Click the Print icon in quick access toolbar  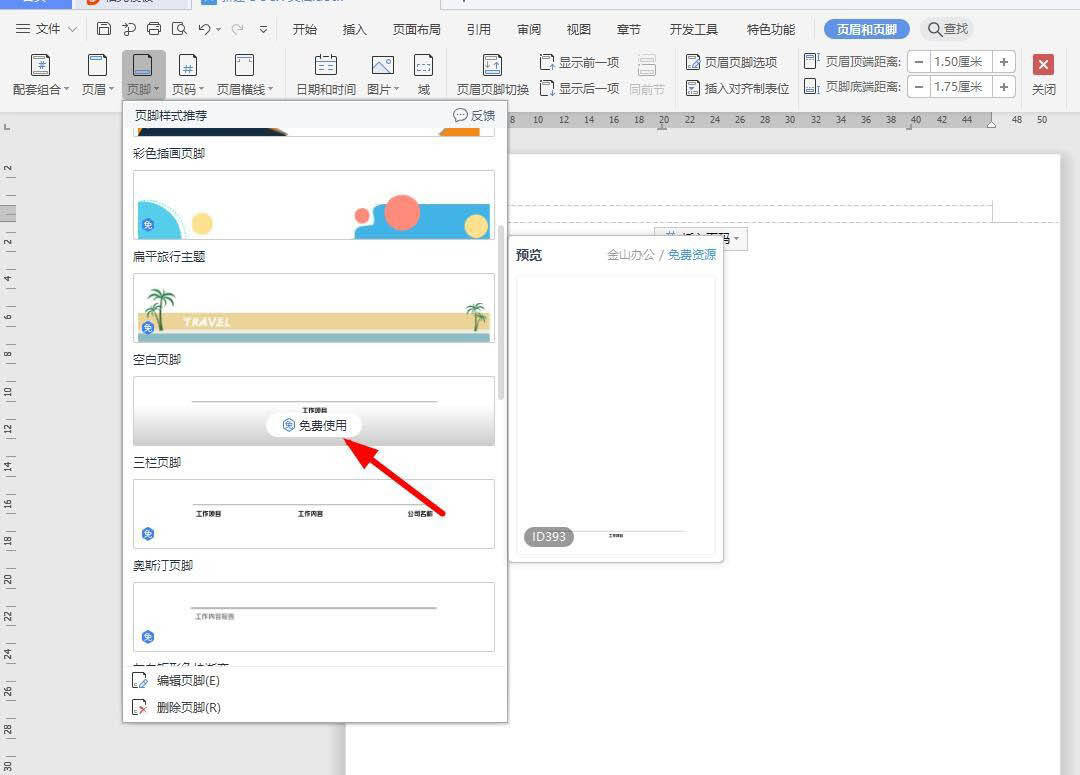pos(154,29)
